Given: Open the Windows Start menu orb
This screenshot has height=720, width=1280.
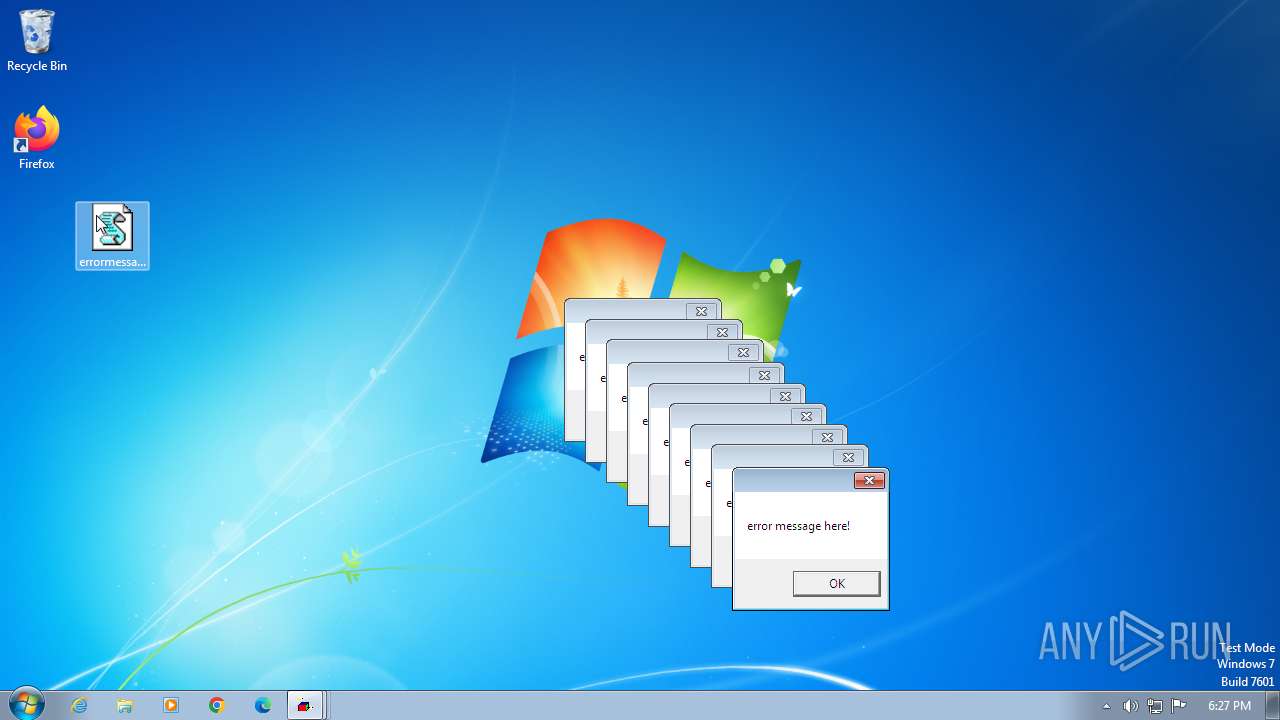Looking at the screenshot, I should [x=25, y=705].
